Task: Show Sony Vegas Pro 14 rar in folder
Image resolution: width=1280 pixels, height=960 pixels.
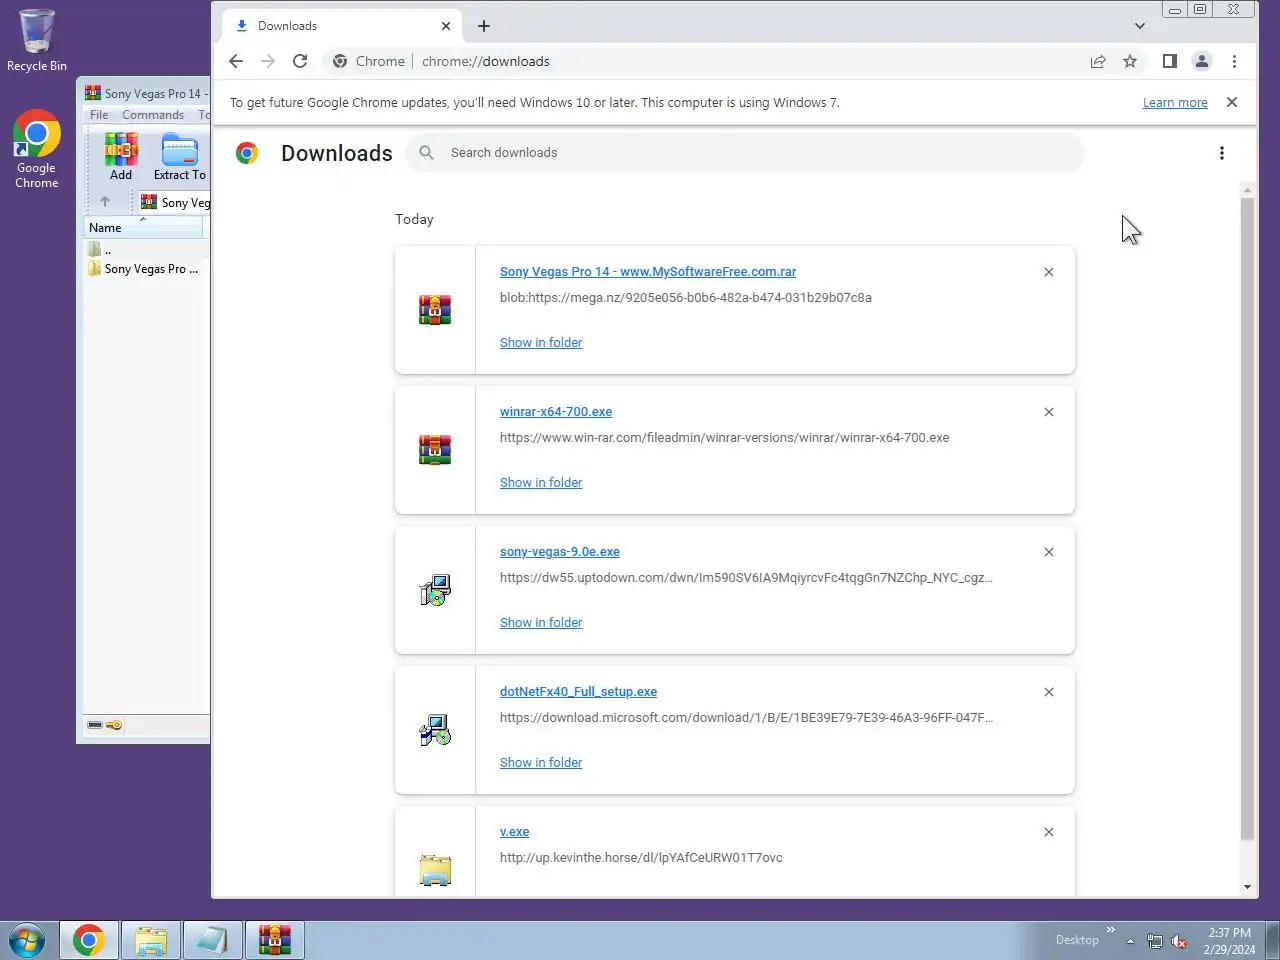Action: coord(541,343)
